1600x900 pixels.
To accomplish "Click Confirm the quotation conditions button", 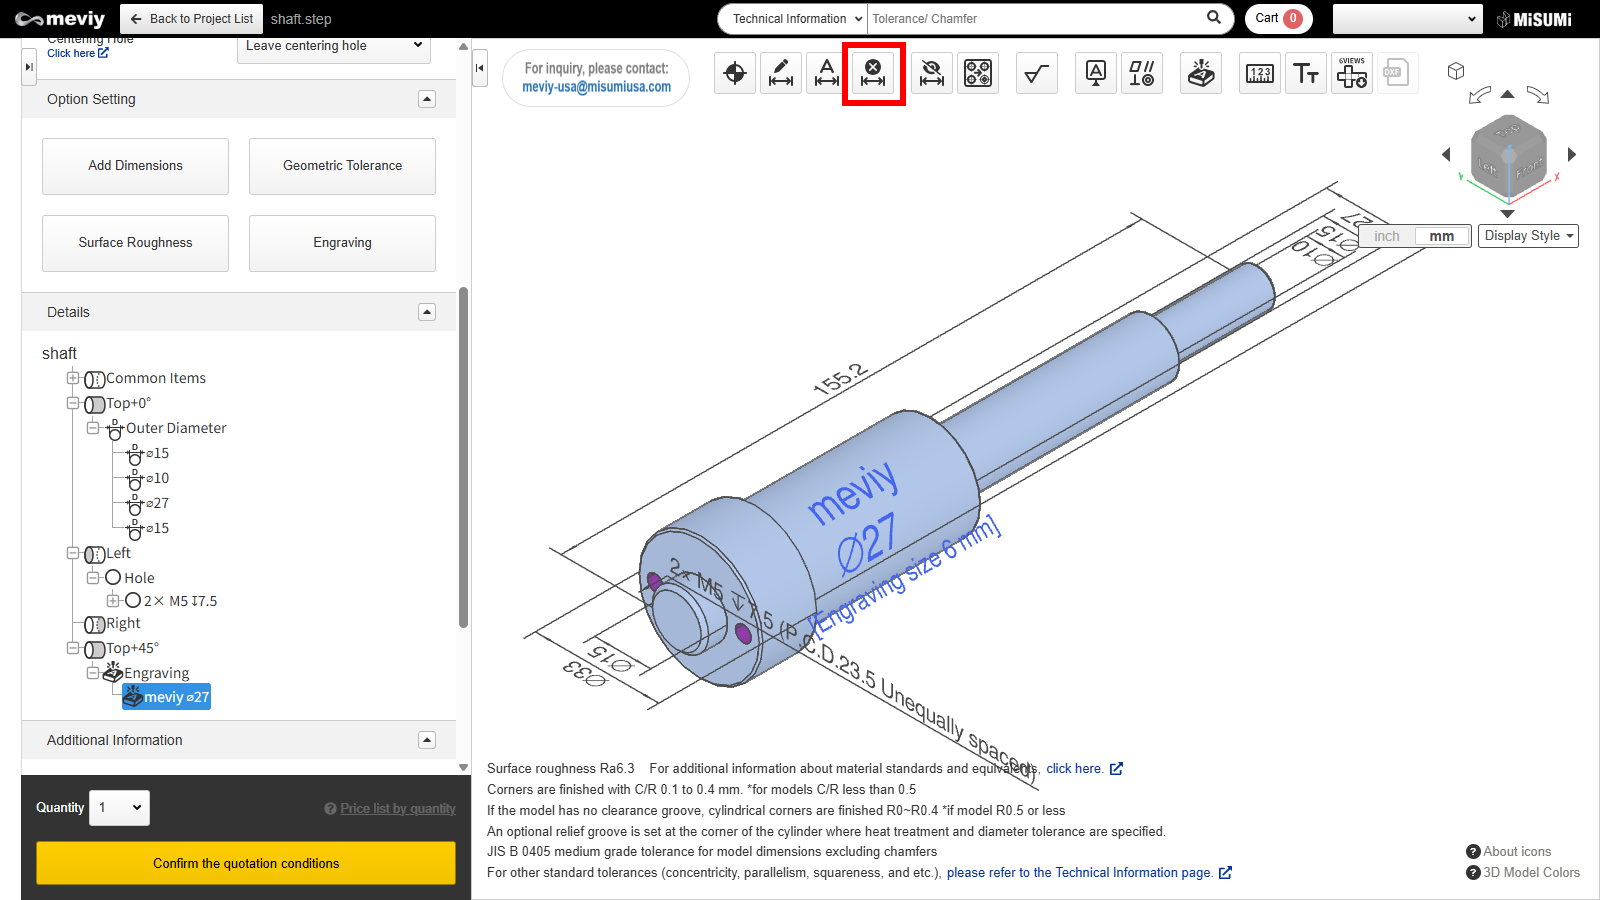I will point(246,863).
